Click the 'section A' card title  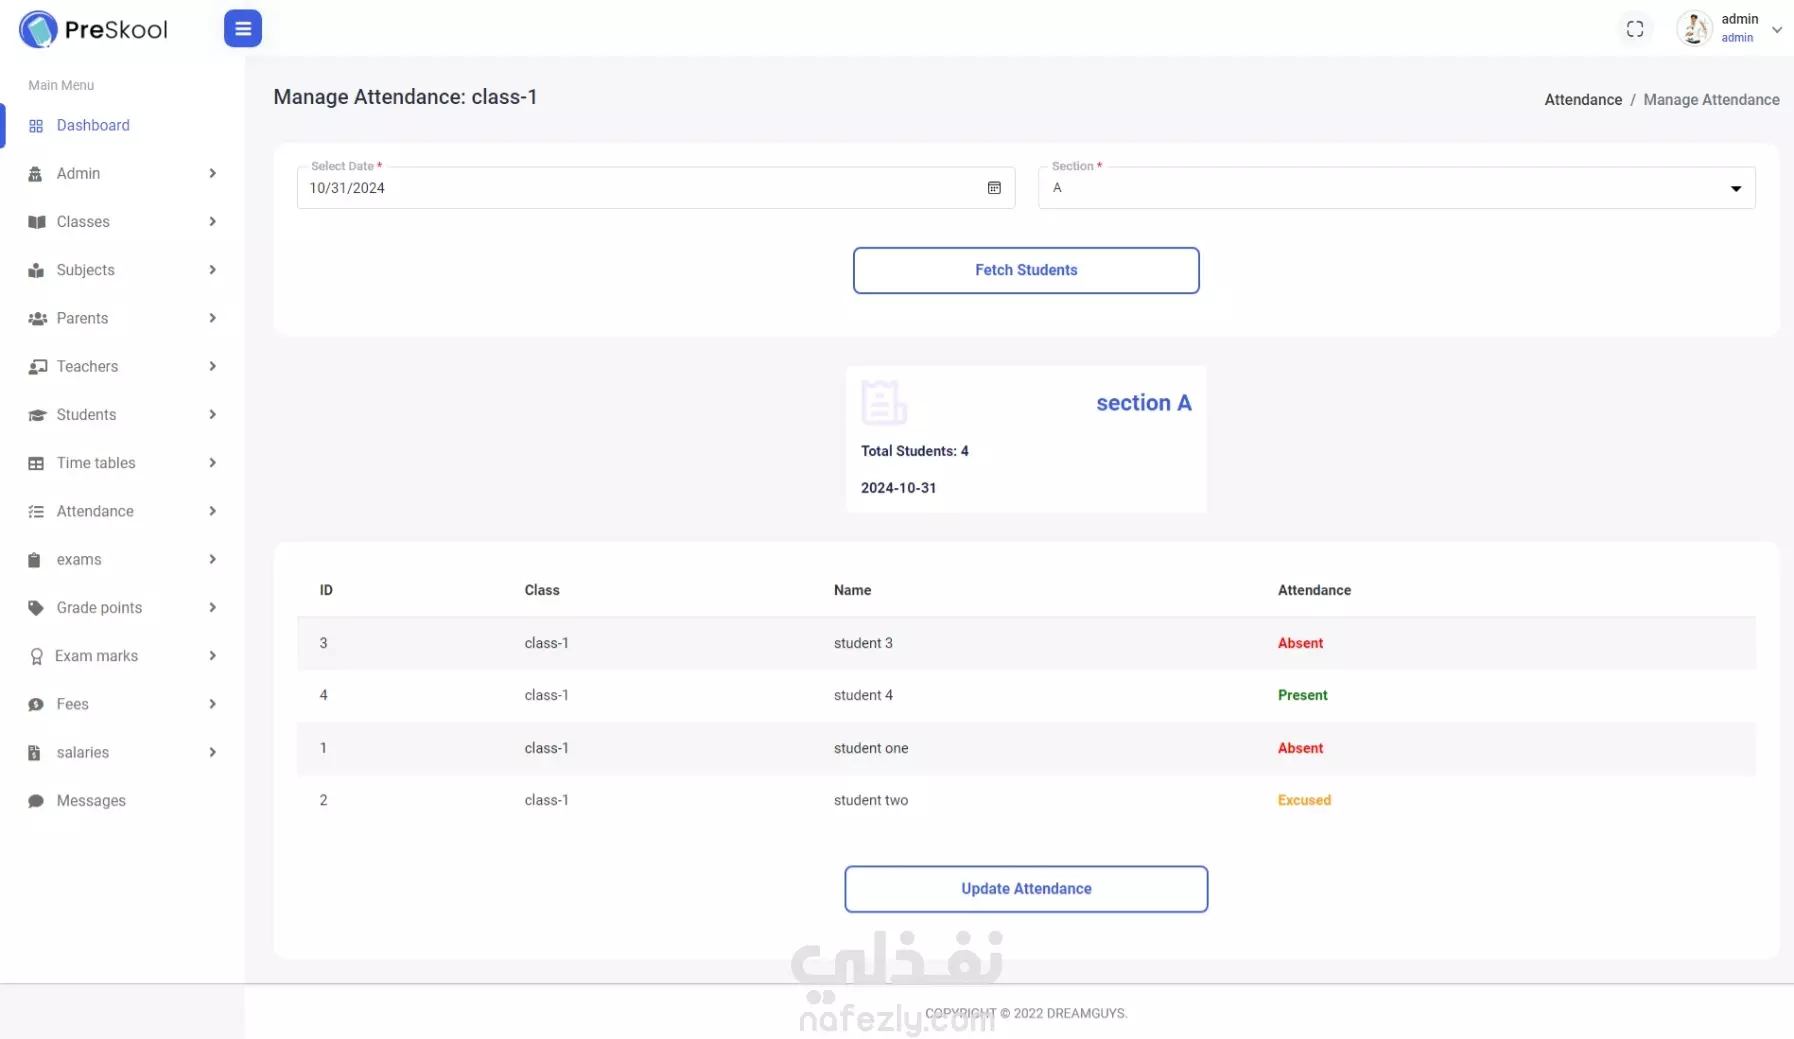coord(1143,403)
